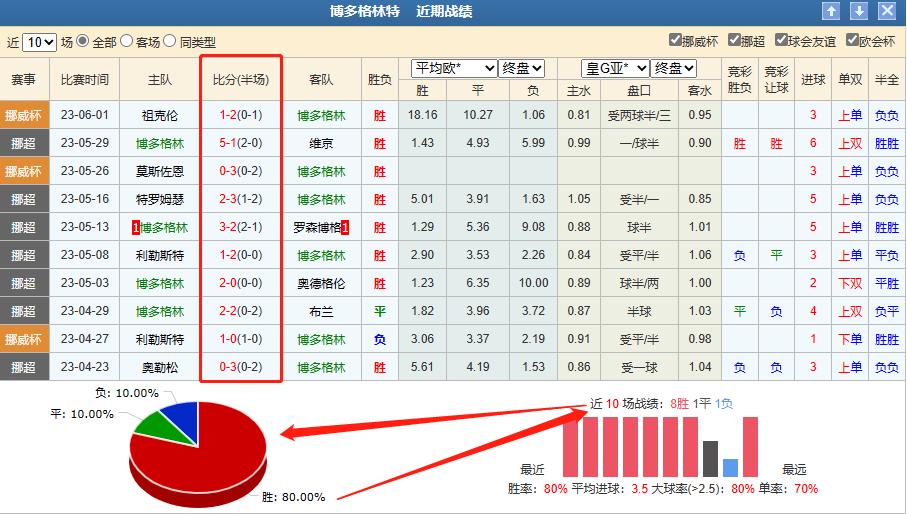Click score 2-3(1-2) on 特罗姆瑟 row

point(241,198)
